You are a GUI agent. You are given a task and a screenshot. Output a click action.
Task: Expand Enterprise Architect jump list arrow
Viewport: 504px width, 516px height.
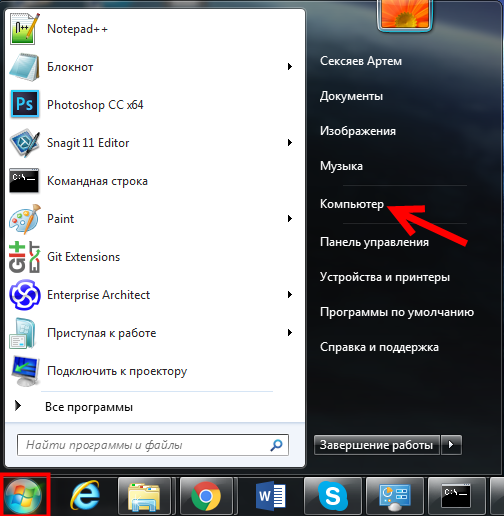(290, 295)
